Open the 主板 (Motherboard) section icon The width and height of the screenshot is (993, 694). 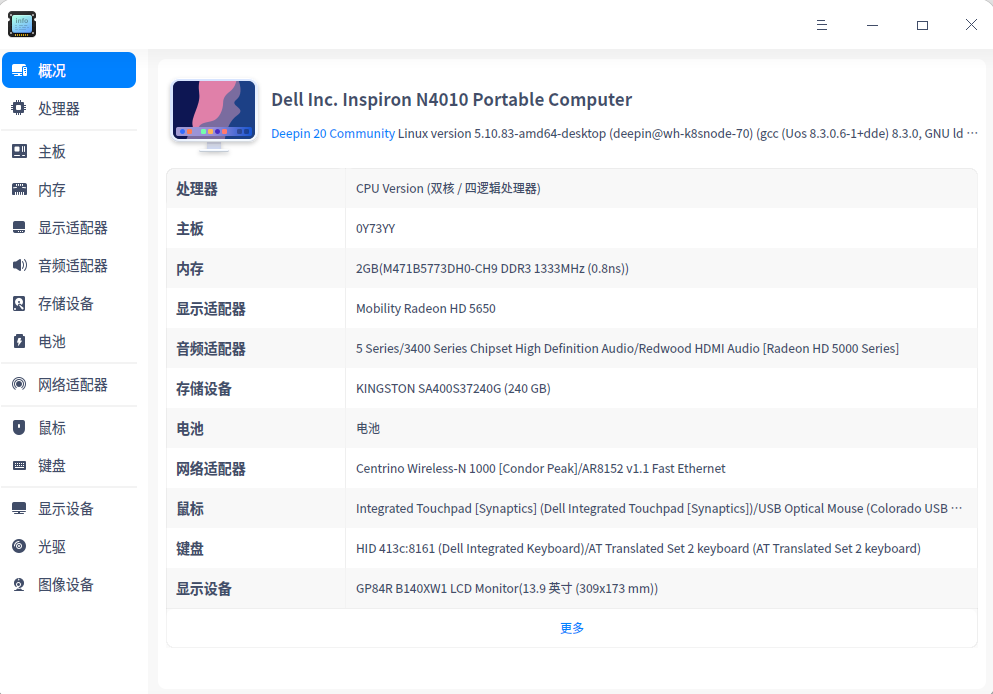tap(18, 150)
